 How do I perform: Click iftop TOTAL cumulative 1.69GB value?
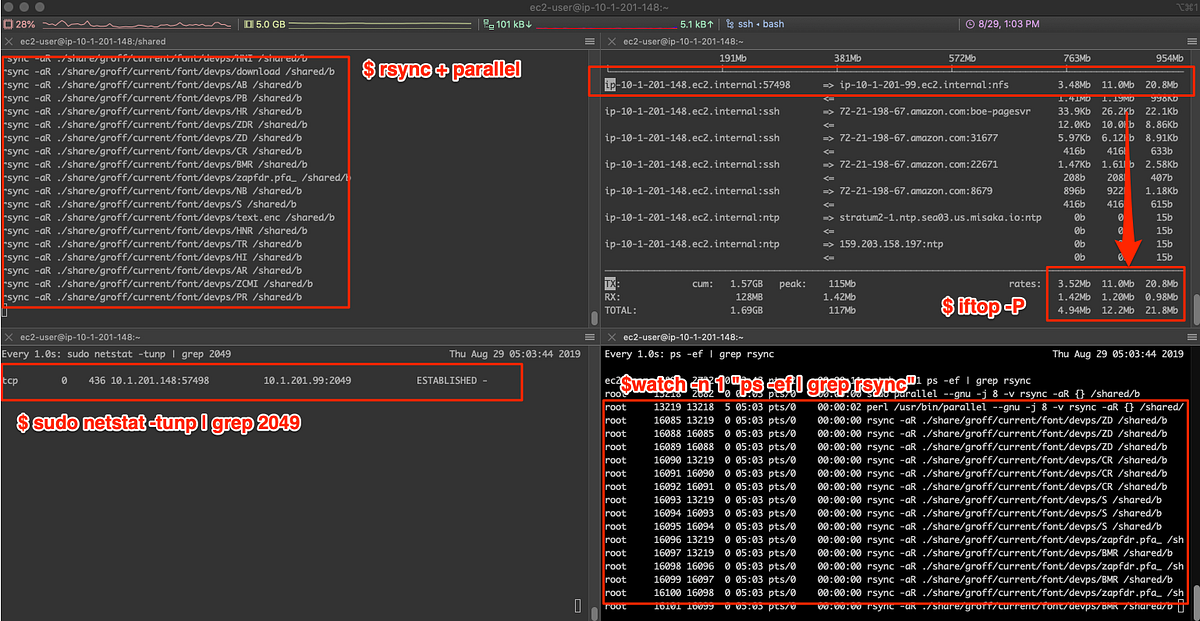tap(746, 310)
